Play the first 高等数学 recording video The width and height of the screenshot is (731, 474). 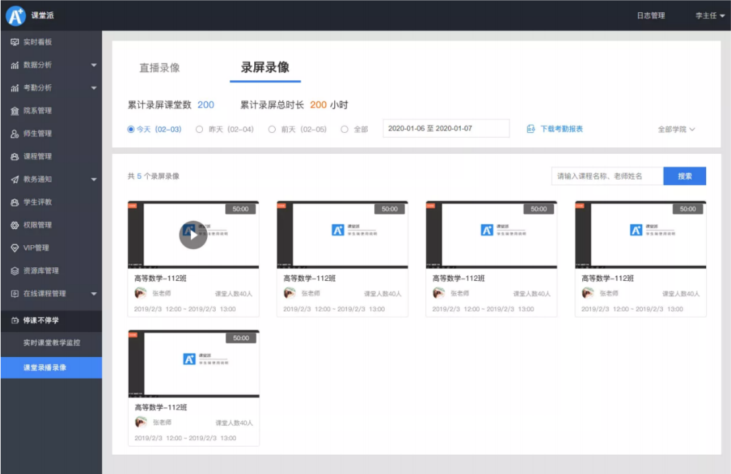pyautogui.click(x=193, y=235)
